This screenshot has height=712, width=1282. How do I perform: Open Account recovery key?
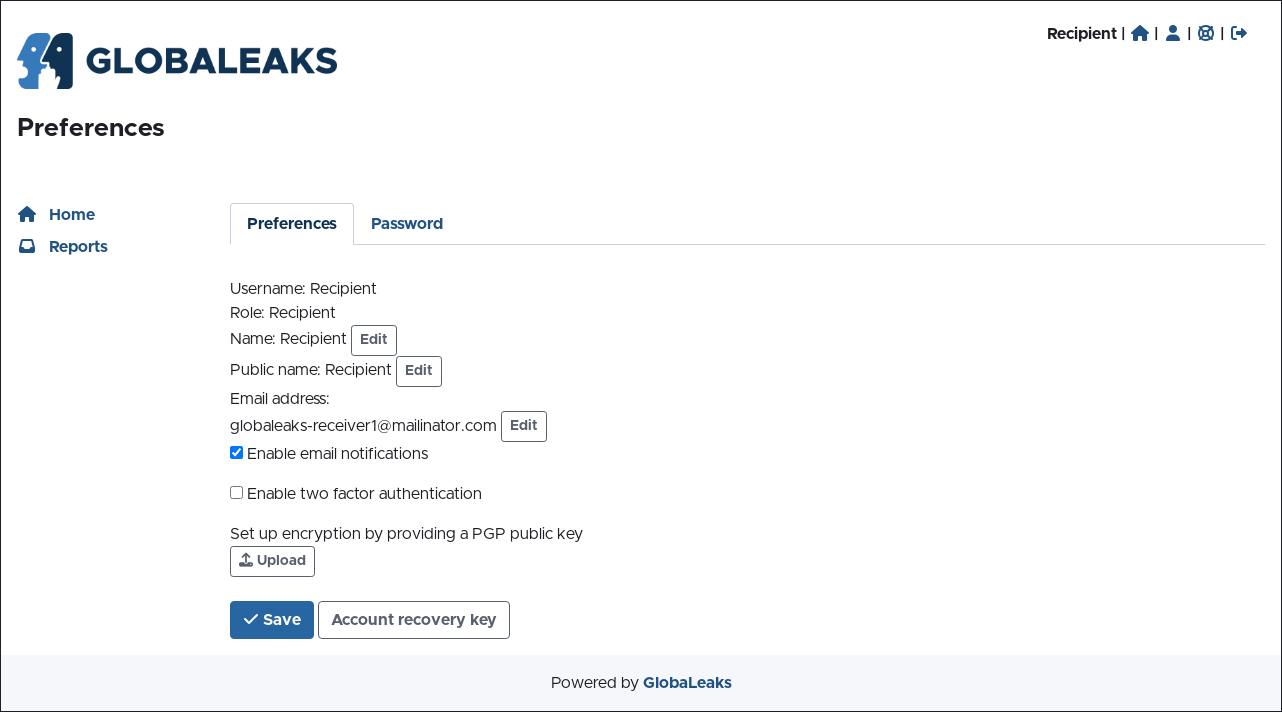pos(413,620)
